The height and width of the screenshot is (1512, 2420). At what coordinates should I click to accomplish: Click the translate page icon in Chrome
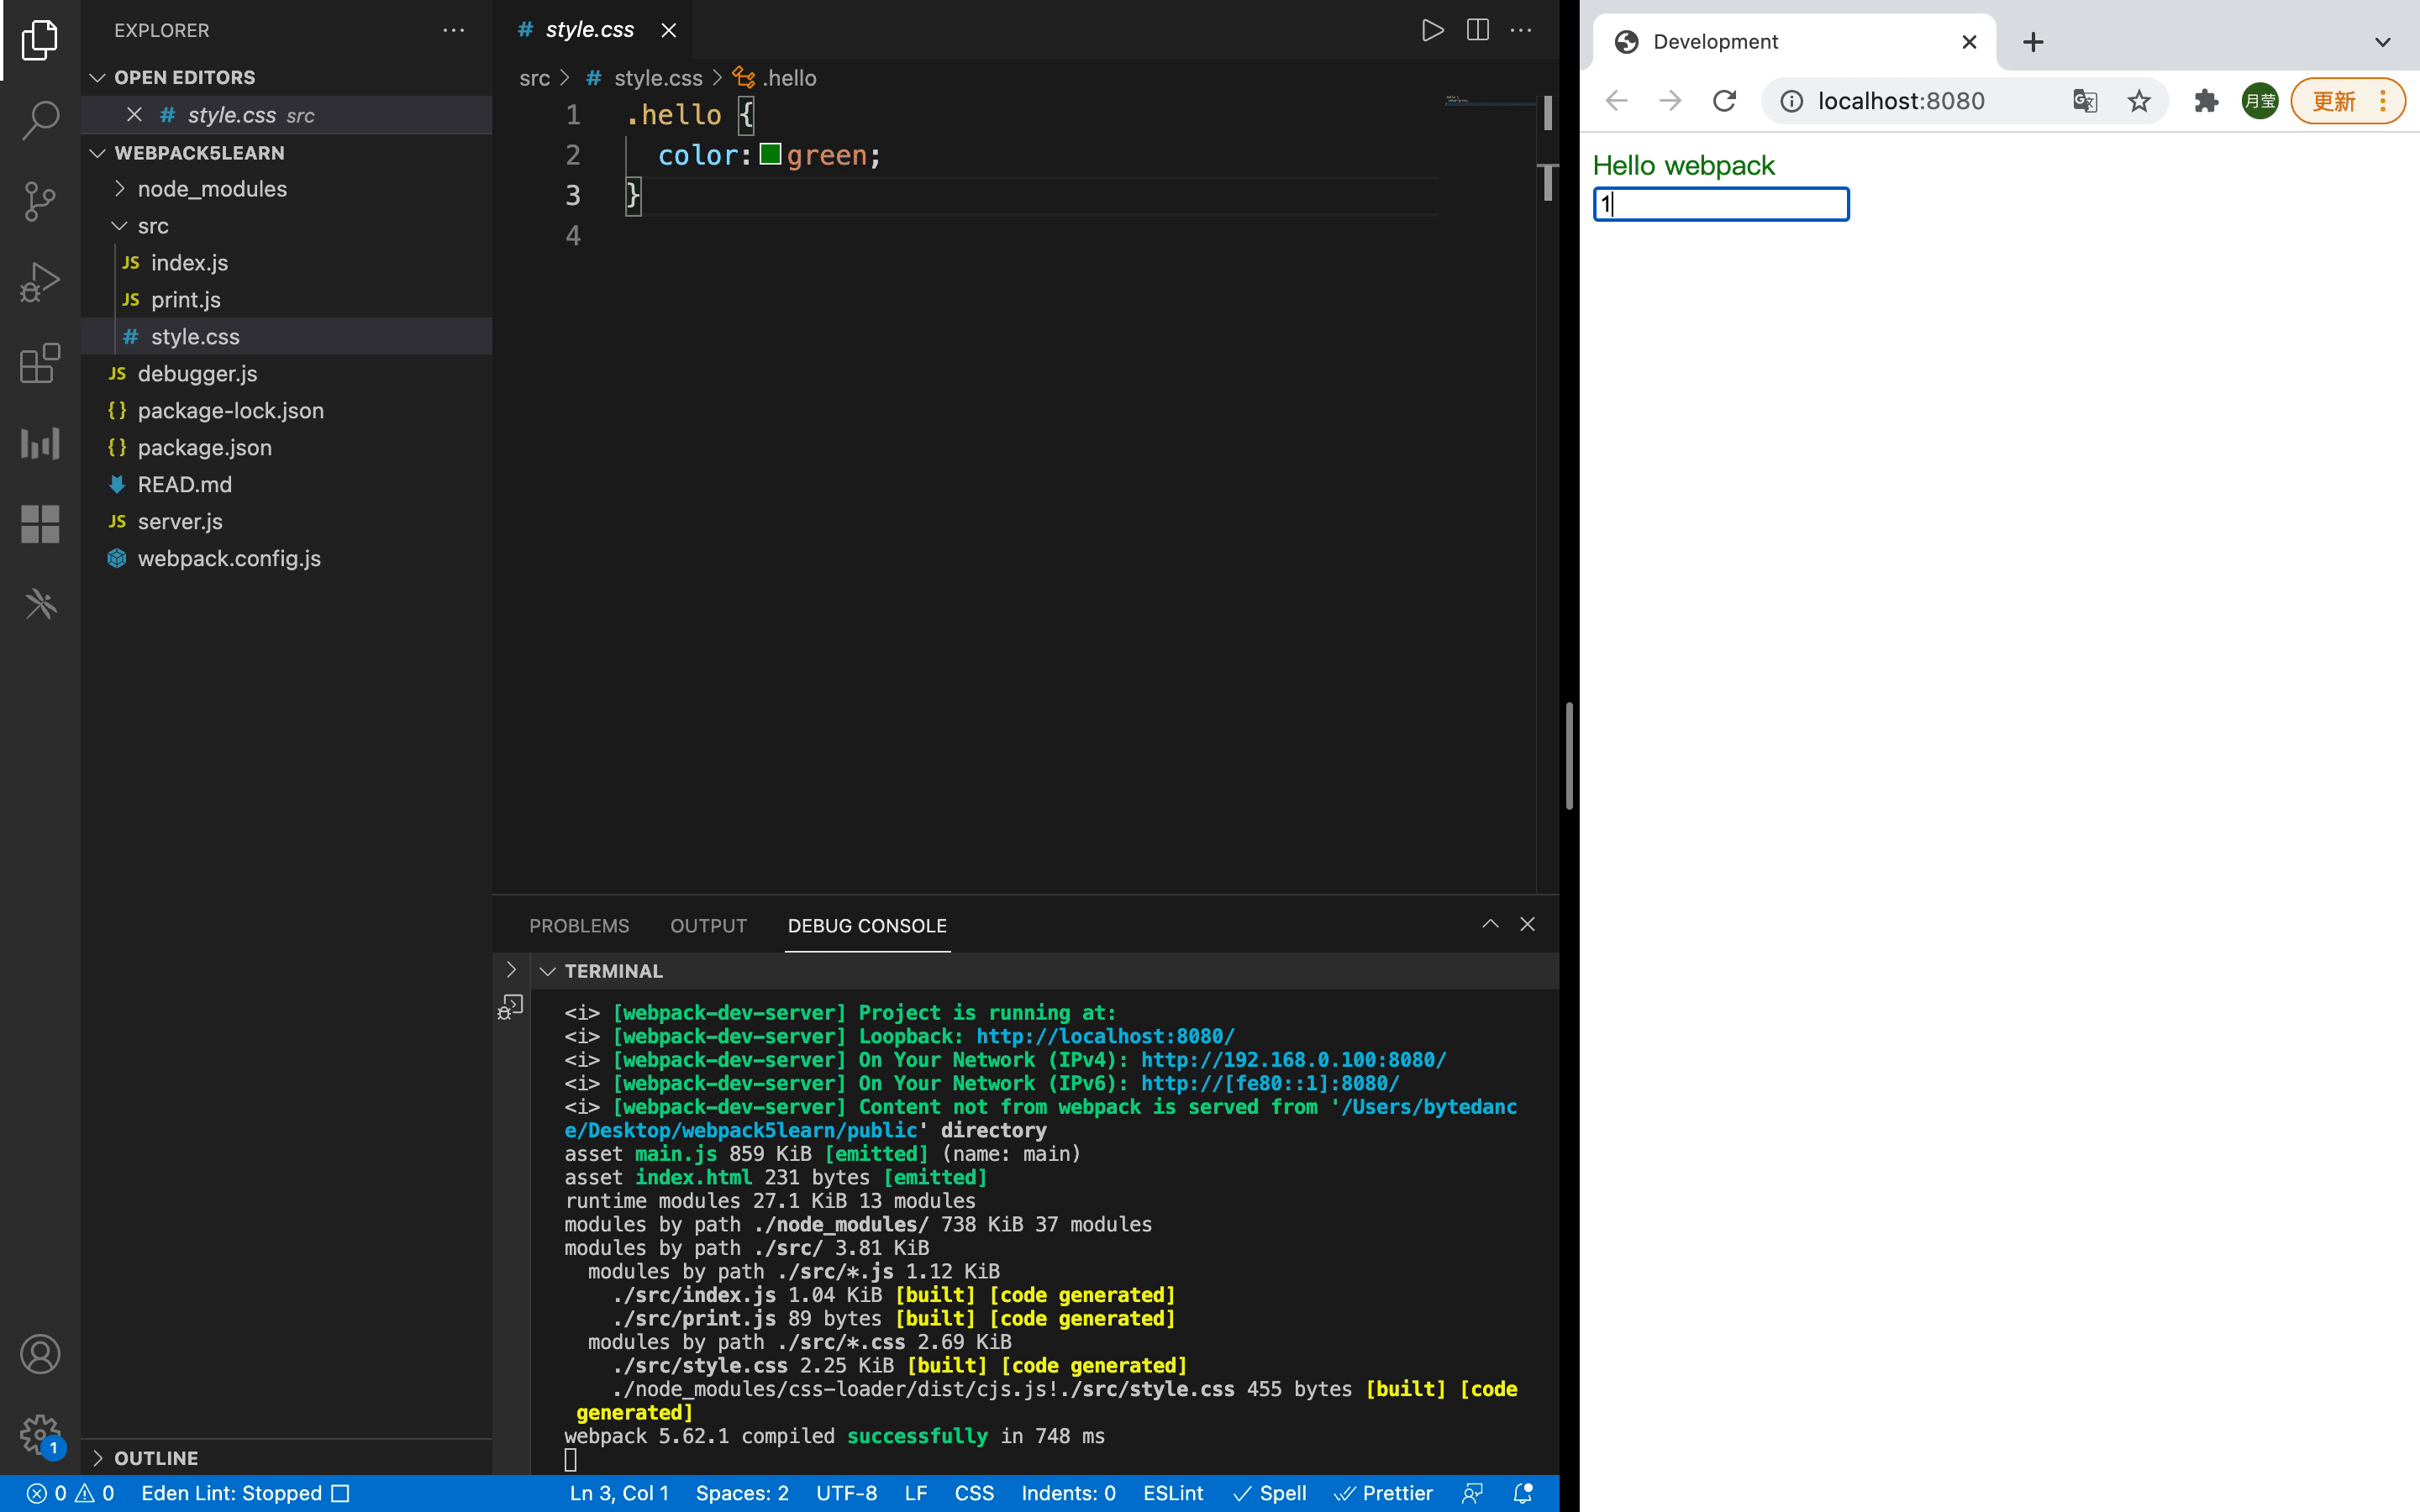point(2085,101)
